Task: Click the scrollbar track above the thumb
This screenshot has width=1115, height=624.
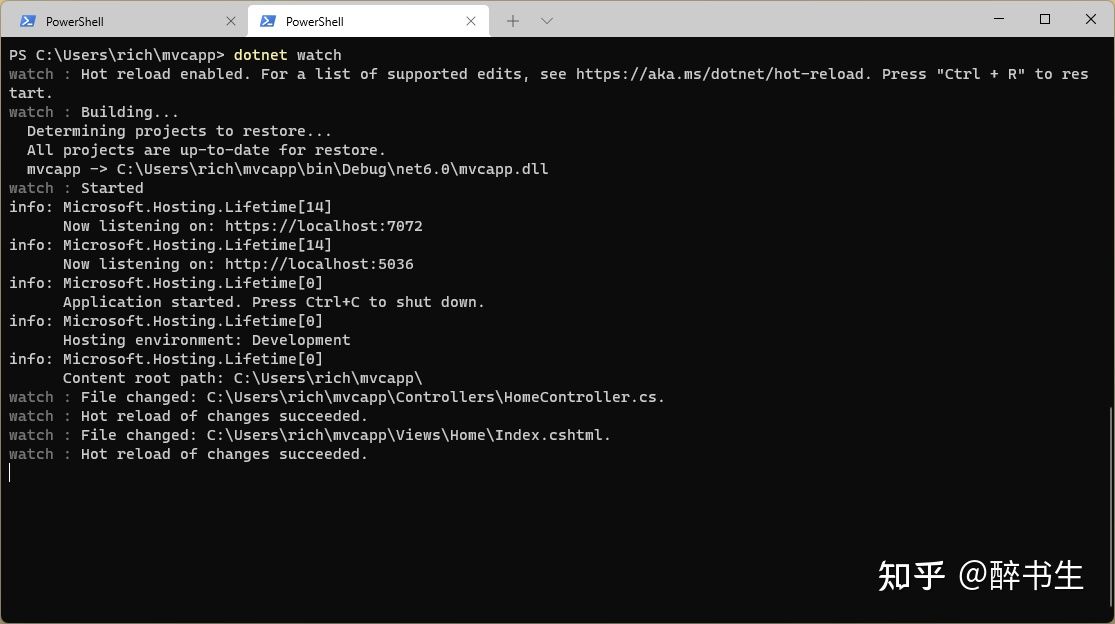Action: pyautogui.click(x=1111, y=222)
